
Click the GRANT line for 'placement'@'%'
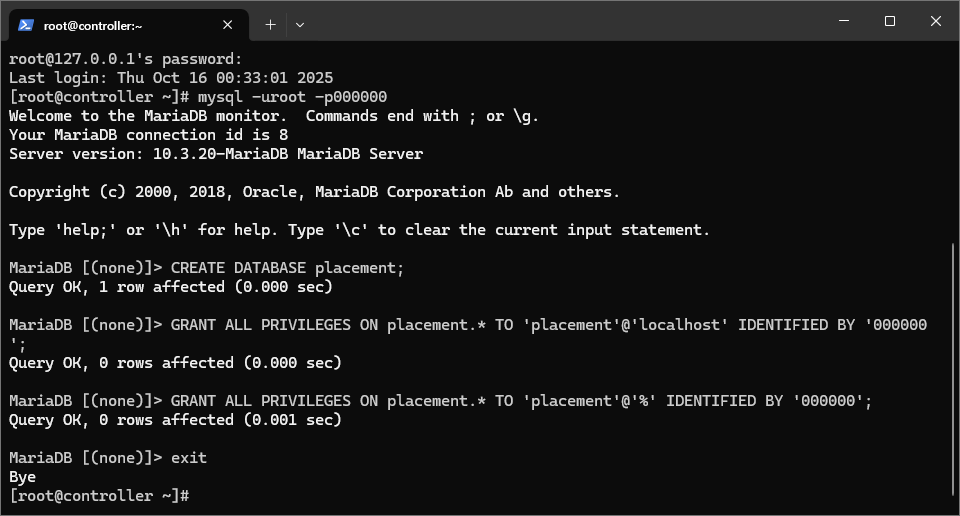click(x=440, y=401)
